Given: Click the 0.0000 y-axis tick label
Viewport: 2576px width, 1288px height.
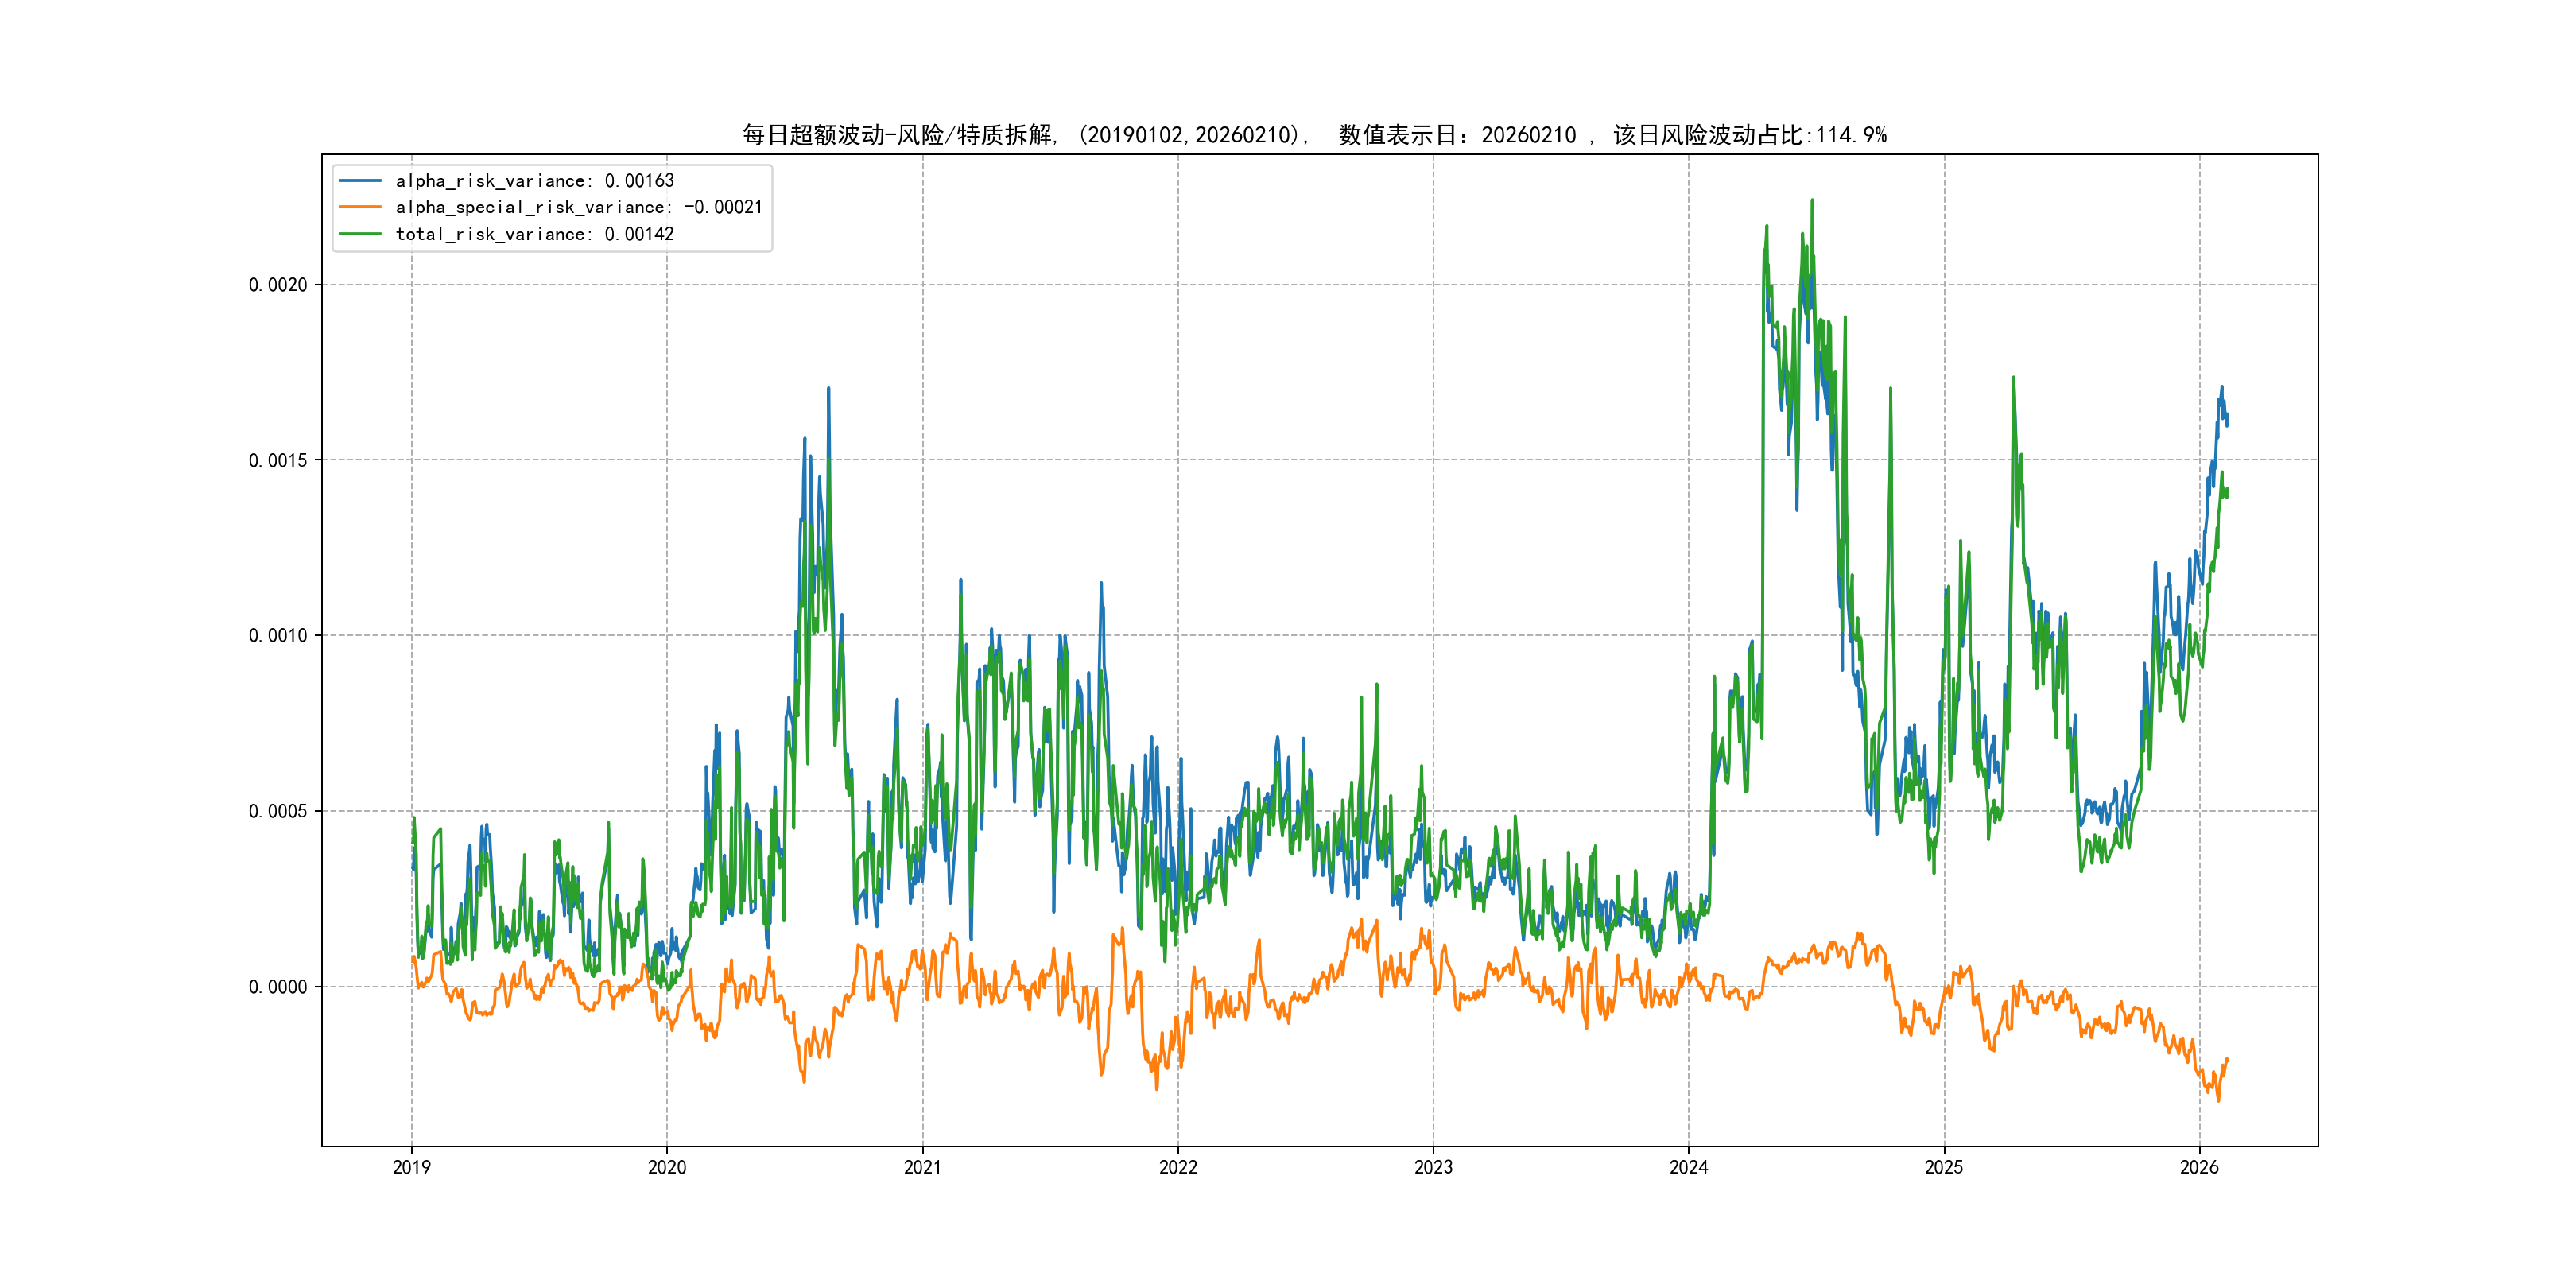Looking at the screenshot, I should [x=278, y=987].
